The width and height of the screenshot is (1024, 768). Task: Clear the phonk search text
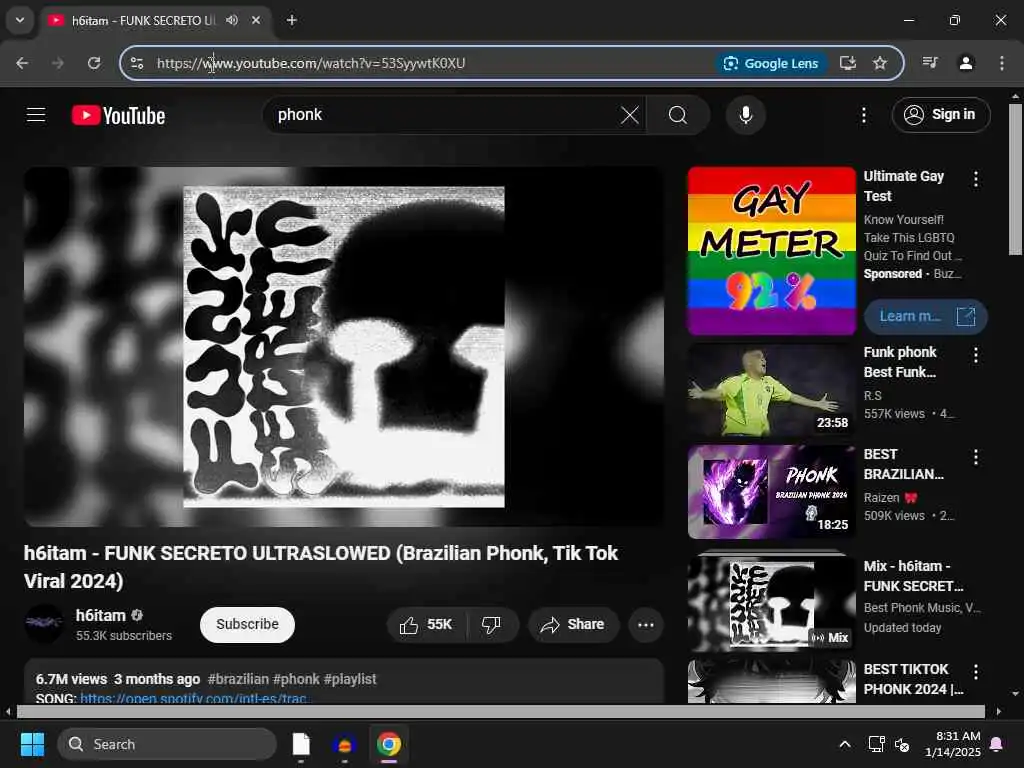pyautogui.click(x=630, y=116)
